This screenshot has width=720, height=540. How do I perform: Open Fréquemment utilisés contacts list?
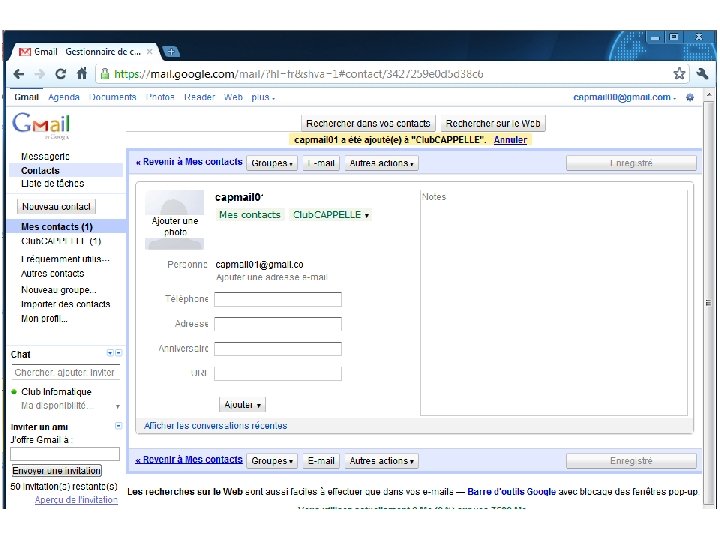point(65,259)
